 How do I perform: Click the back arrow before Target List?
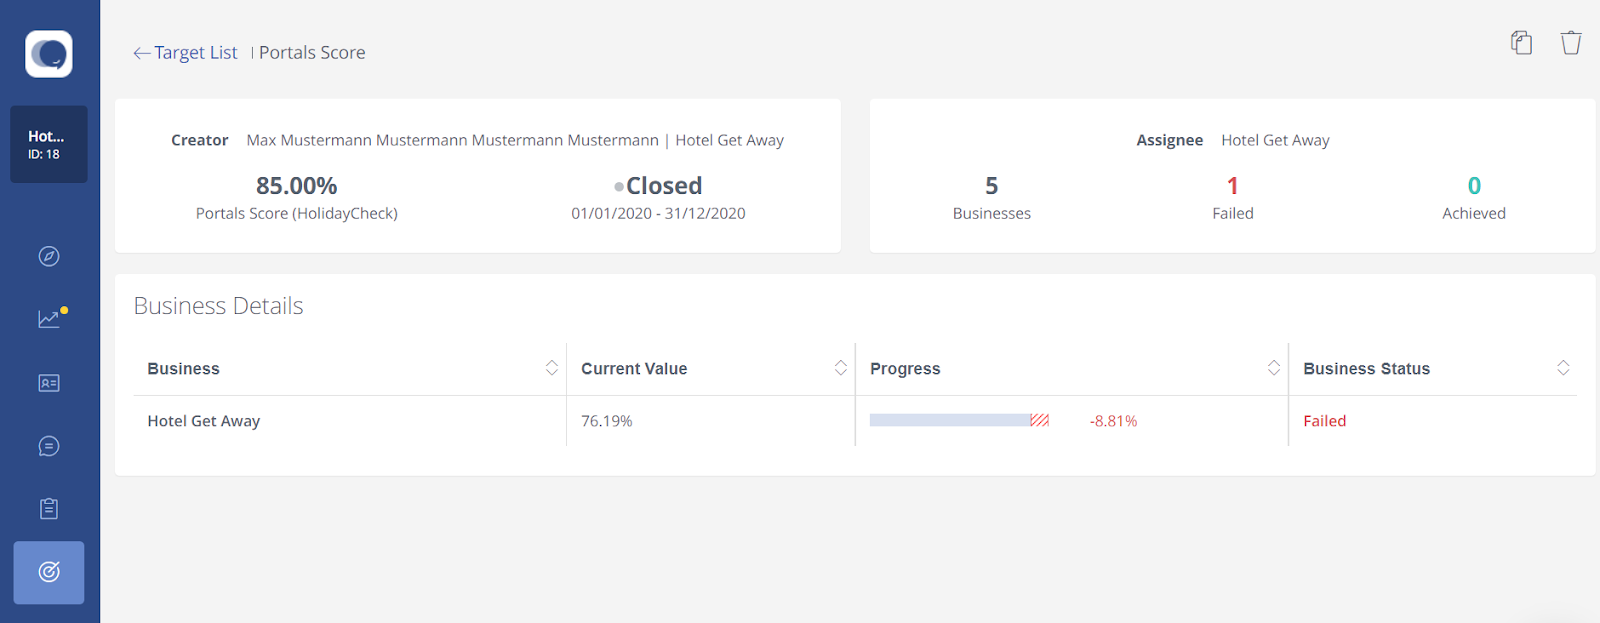click(141, 53)
